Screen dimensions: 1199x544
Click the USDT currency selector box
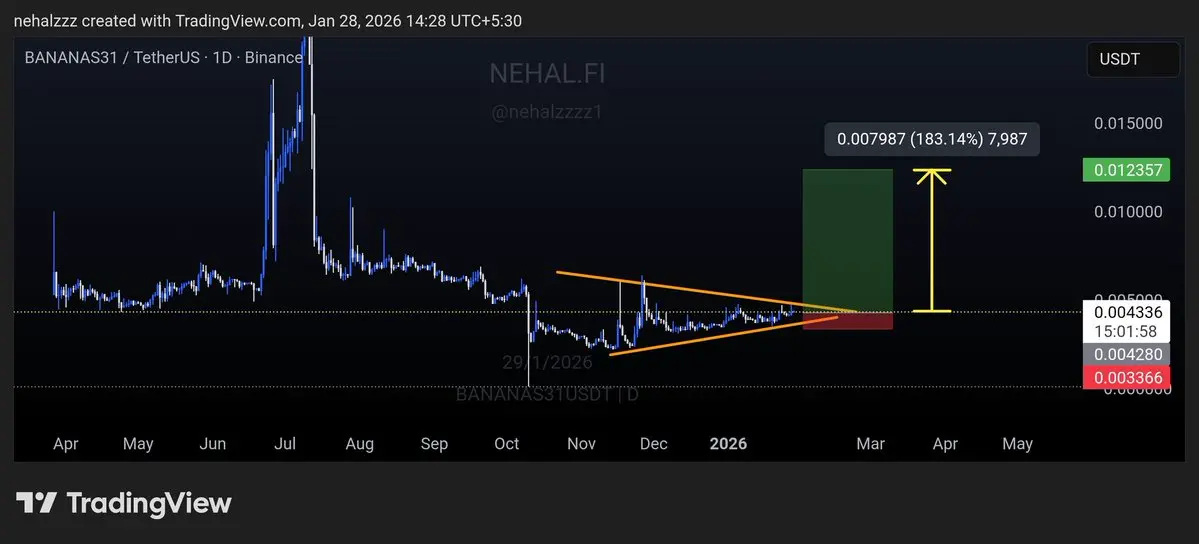coord(1133,60)
